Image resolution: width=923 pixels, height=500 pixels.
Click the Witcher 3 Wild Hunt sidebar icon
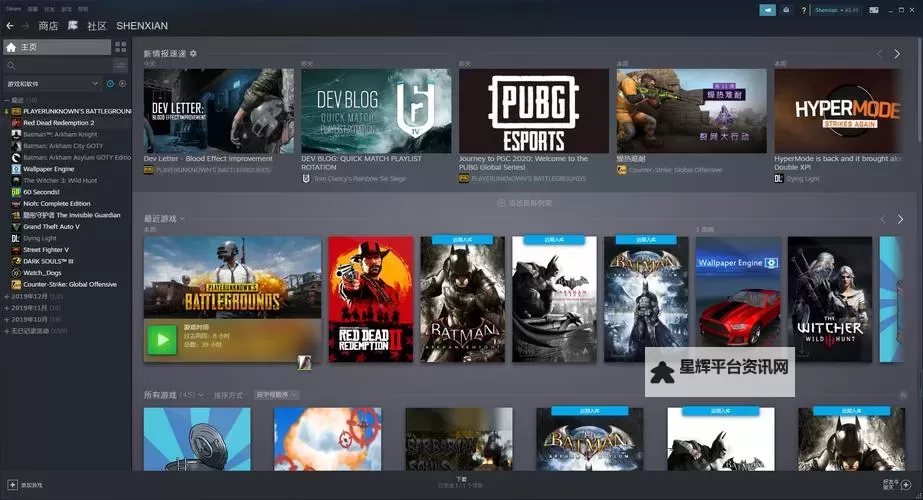pos(16,180)
